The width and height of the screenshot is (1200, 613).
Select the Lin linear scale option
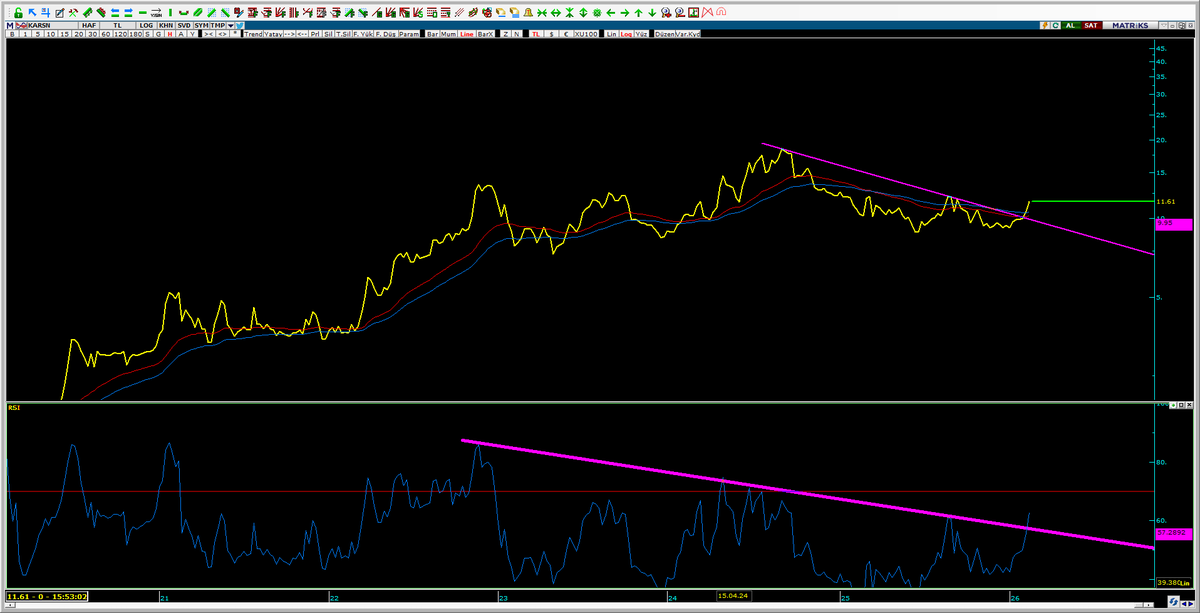[611, 34]
